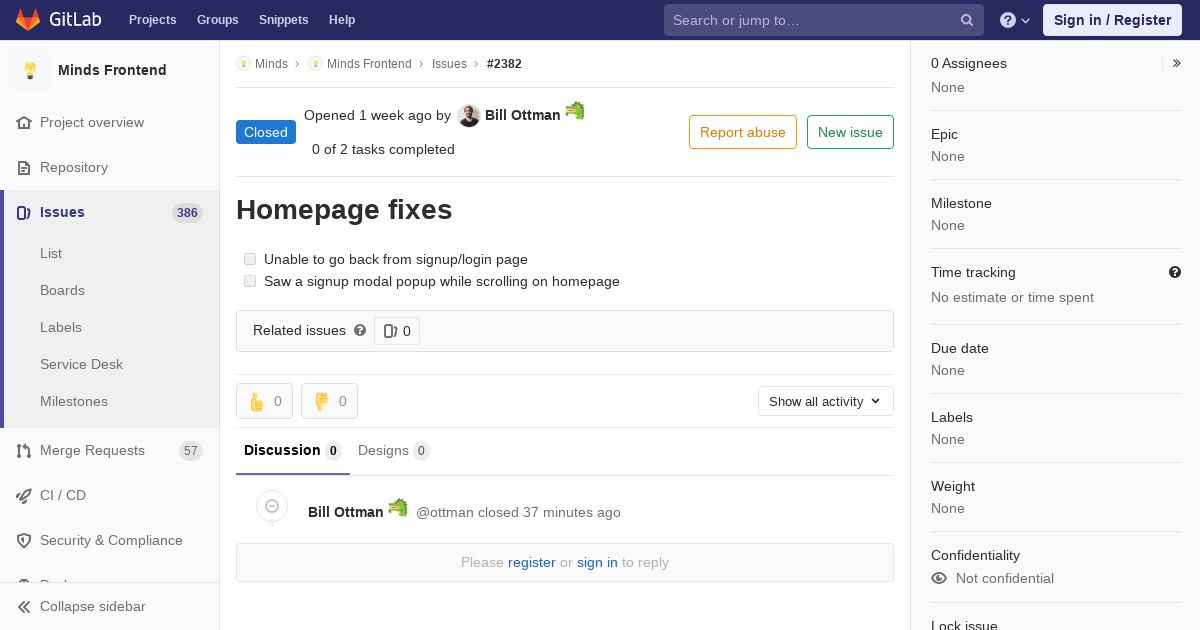1200x630 pixels.
Task: Open the Help question mark menu
Action: 1015,20
